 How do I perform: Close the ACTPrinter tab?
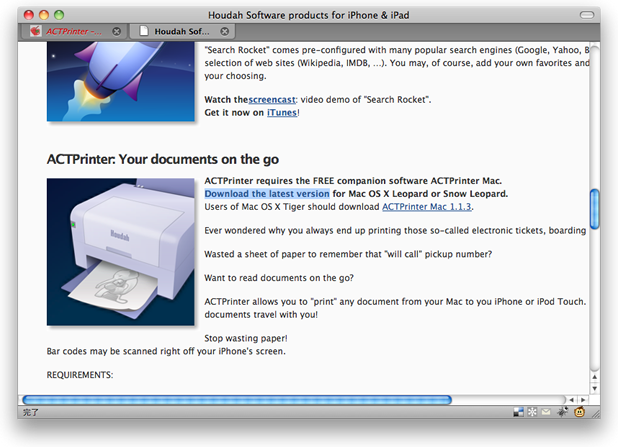click(117, 32)
